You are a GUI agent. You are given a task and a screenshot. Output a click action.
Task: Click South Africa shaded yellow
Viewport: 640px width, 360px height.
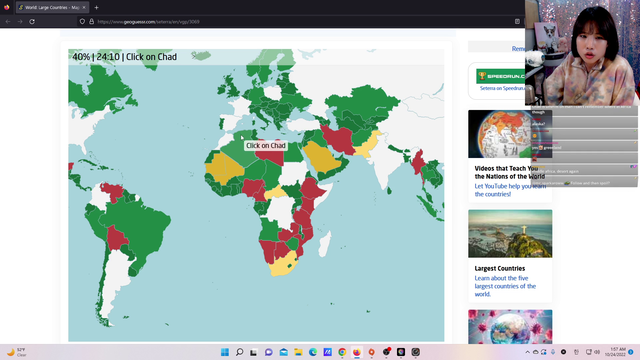282,264
